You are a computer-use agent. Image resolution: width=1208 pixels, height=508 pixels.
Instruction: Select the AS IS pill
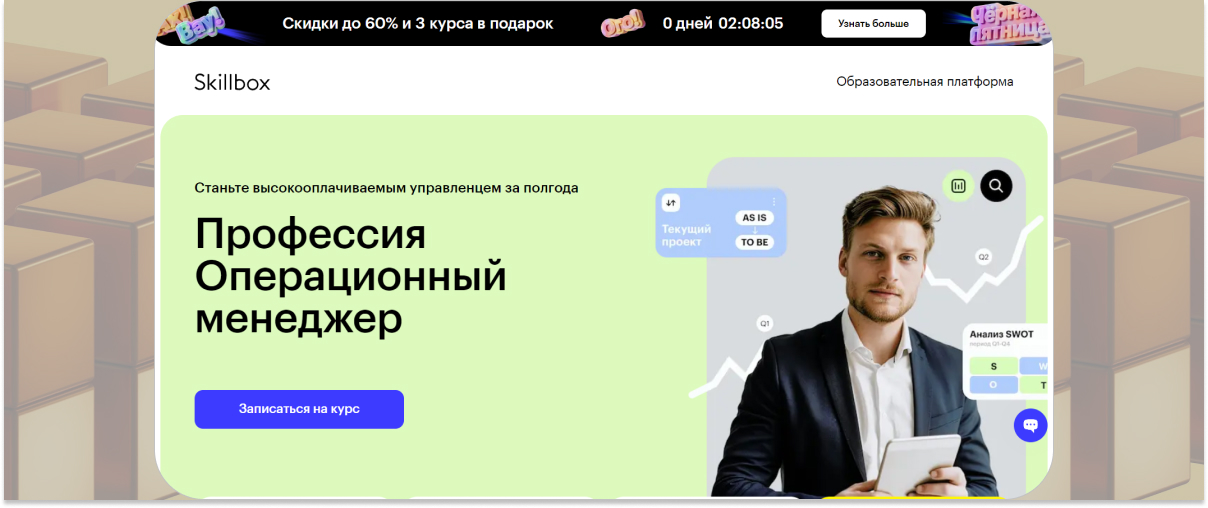[x=755, y=217]
